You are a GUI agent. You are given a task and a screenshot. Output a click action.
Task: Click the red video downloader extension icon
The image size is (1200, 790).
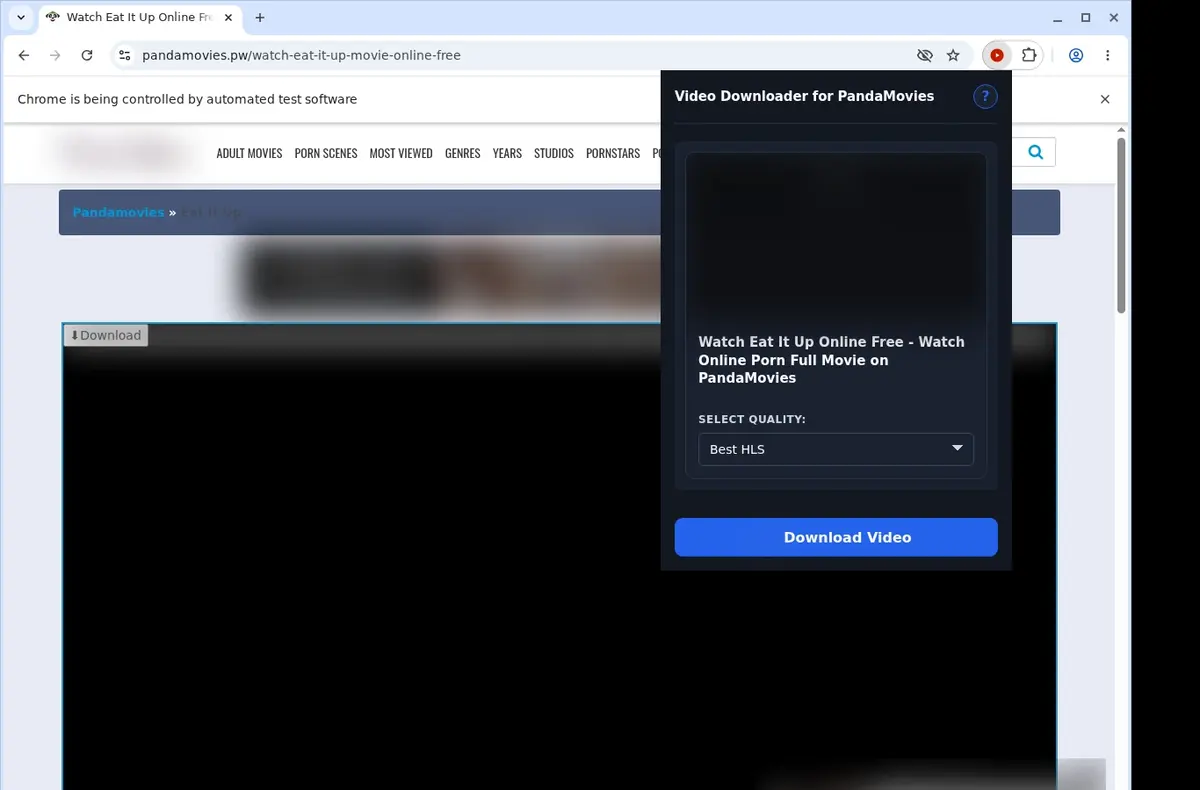click(x=997, y=56)
